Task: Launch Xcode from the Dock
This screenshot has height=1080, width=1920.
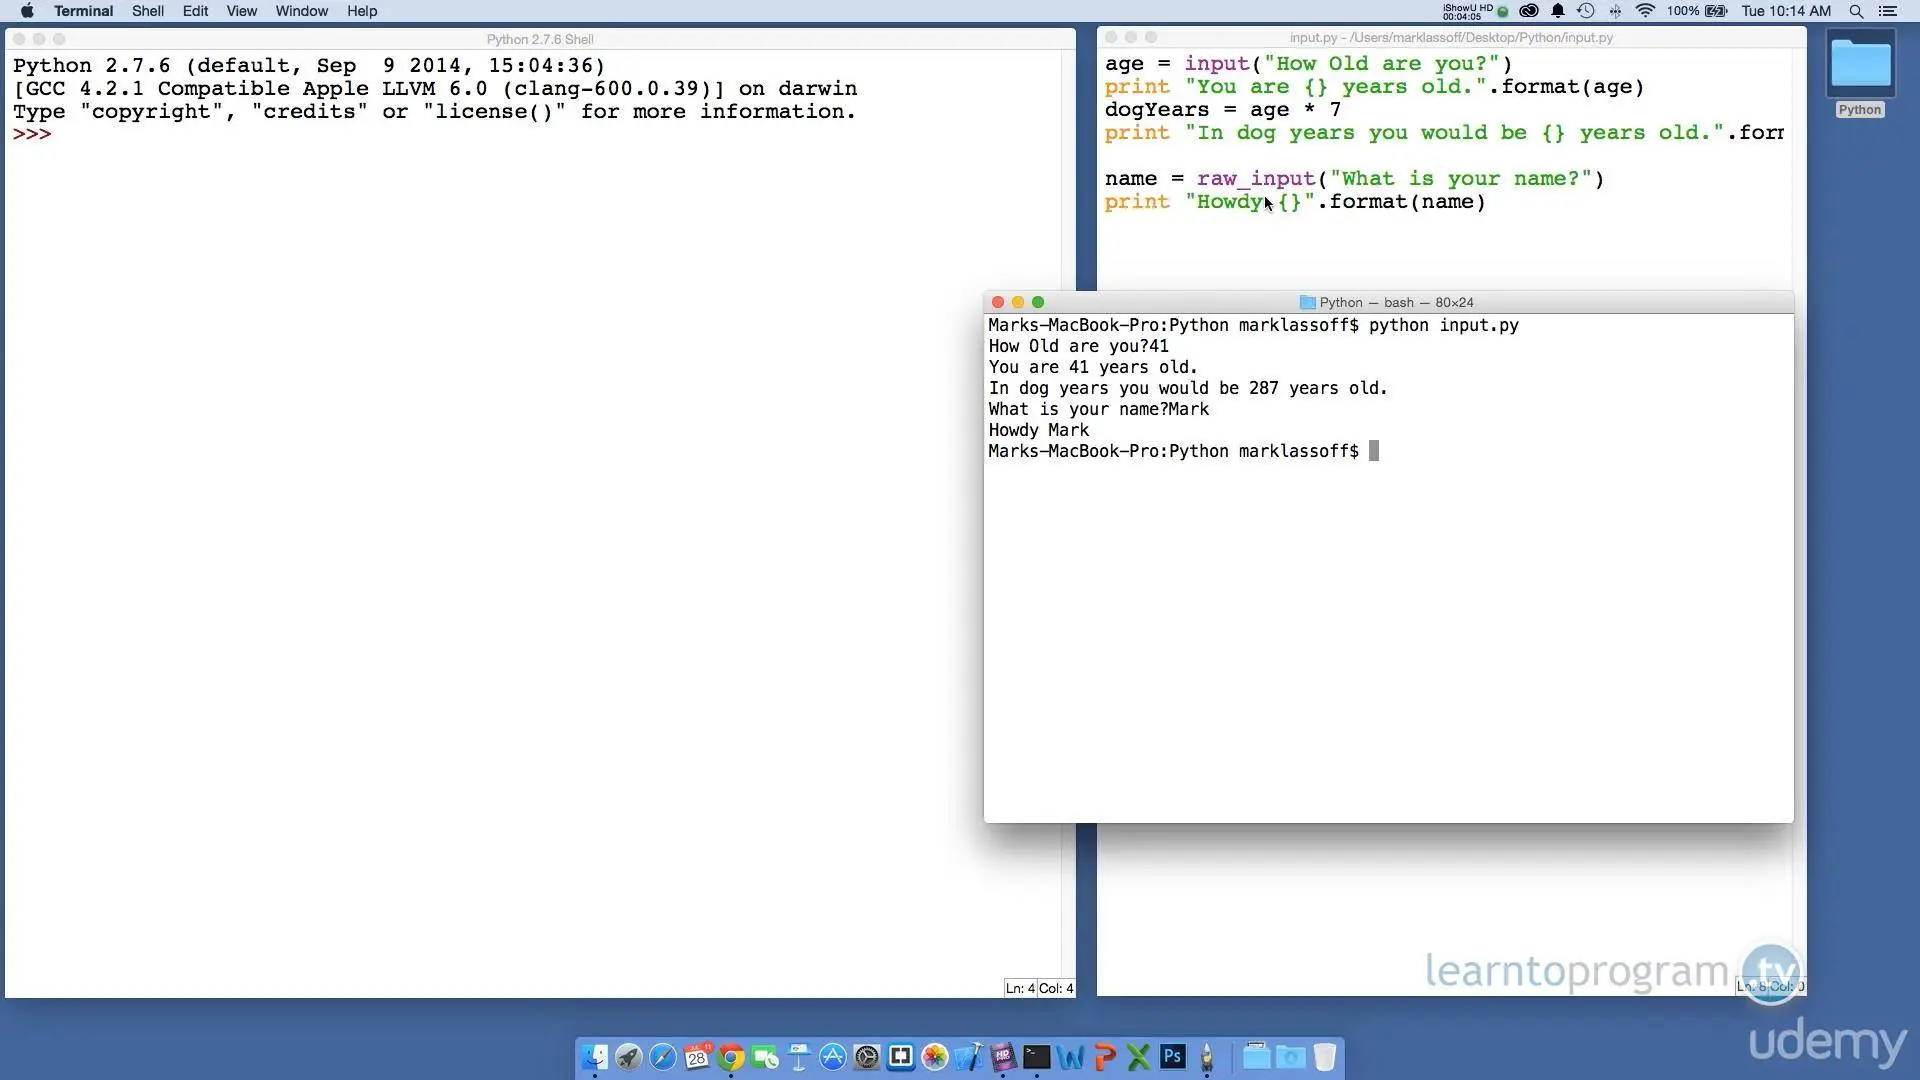Action: pyautogui.click(x=969, y=1057)
